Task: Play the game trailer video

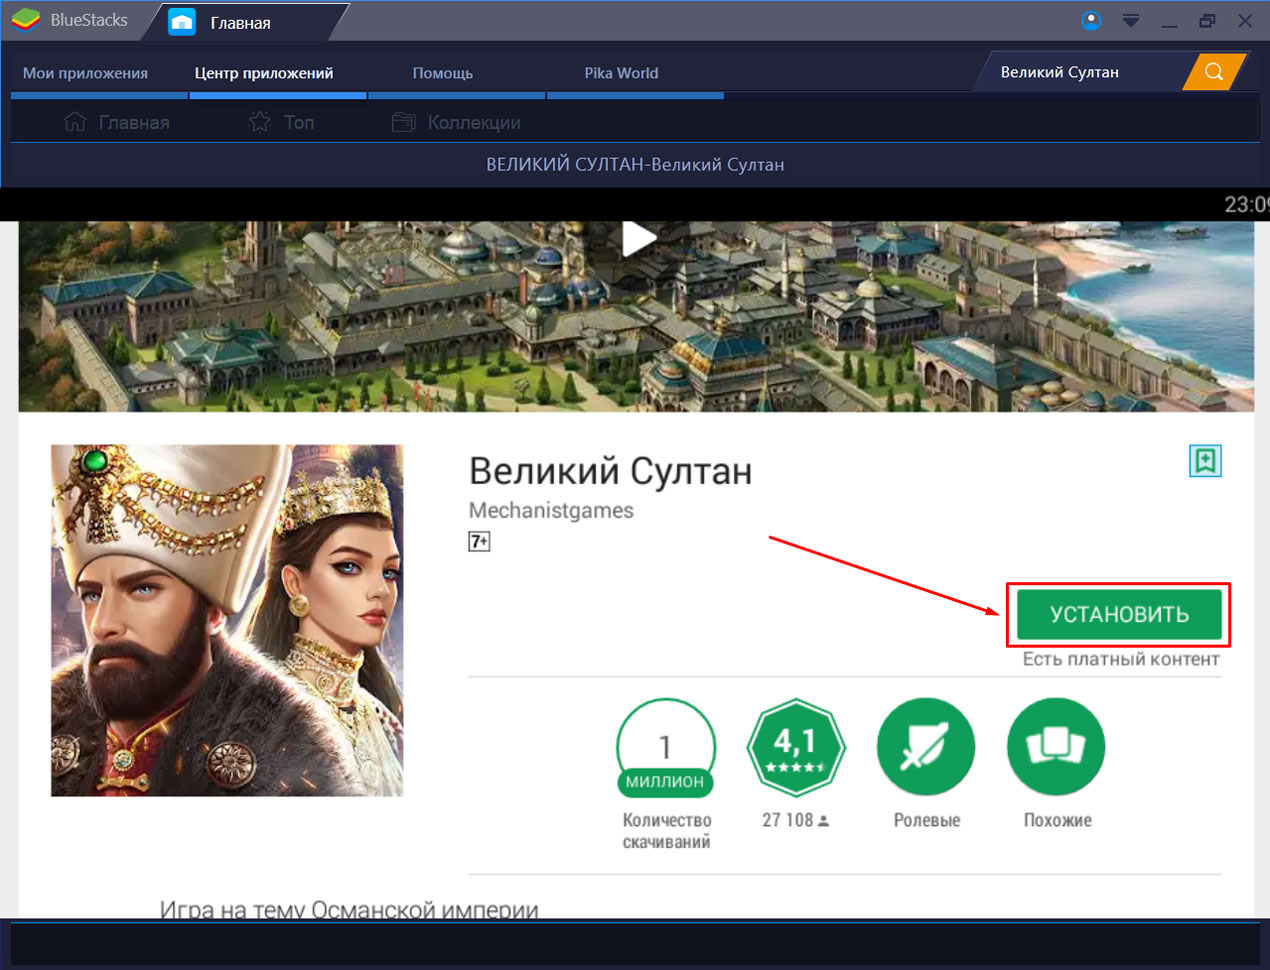Action: click(638, 239)
